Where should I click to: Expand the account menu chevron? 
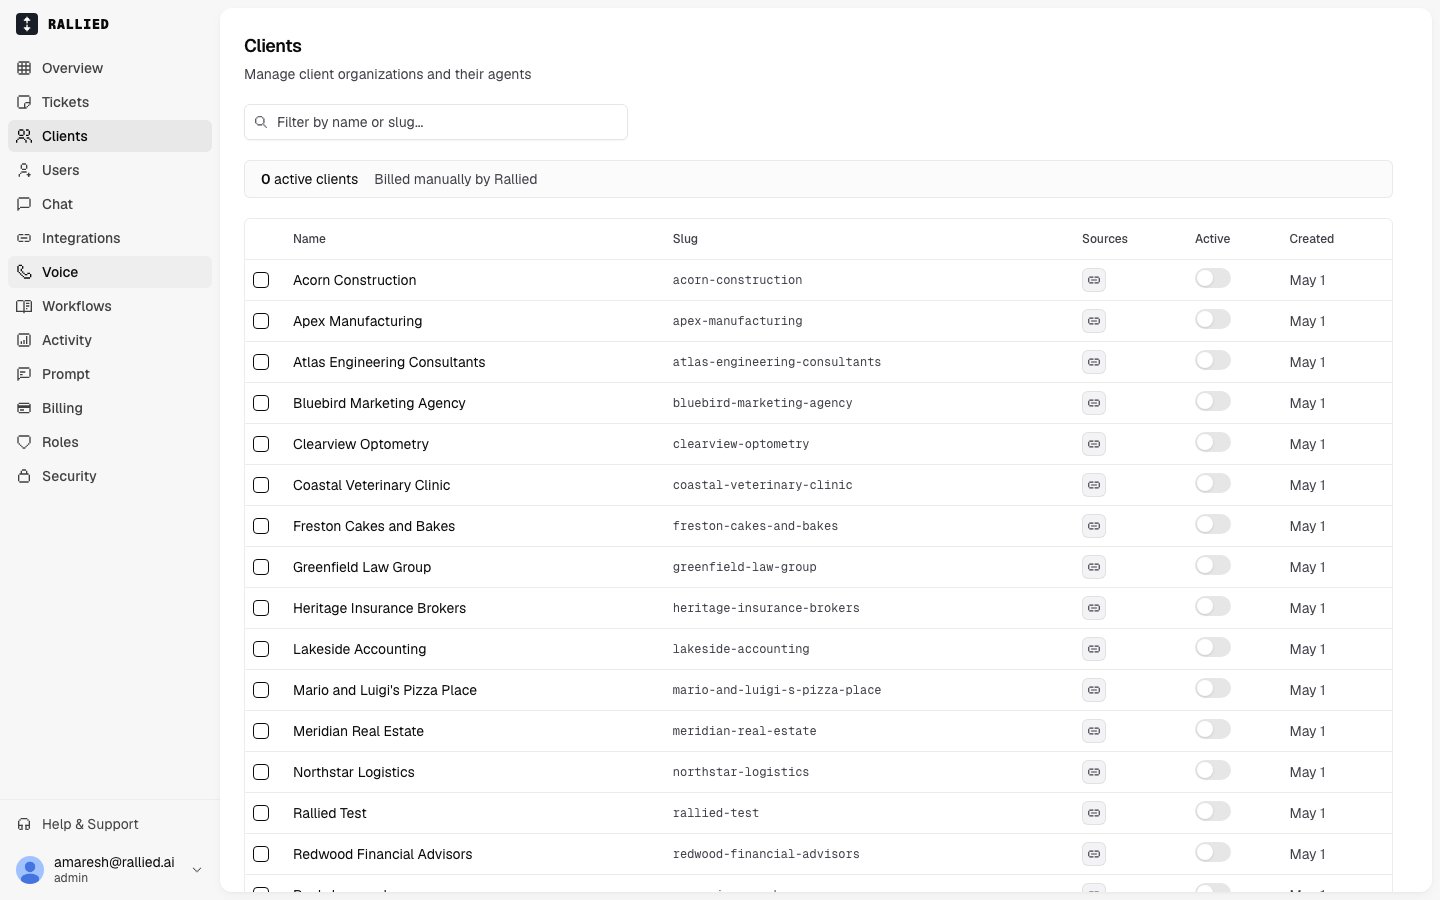197,870
